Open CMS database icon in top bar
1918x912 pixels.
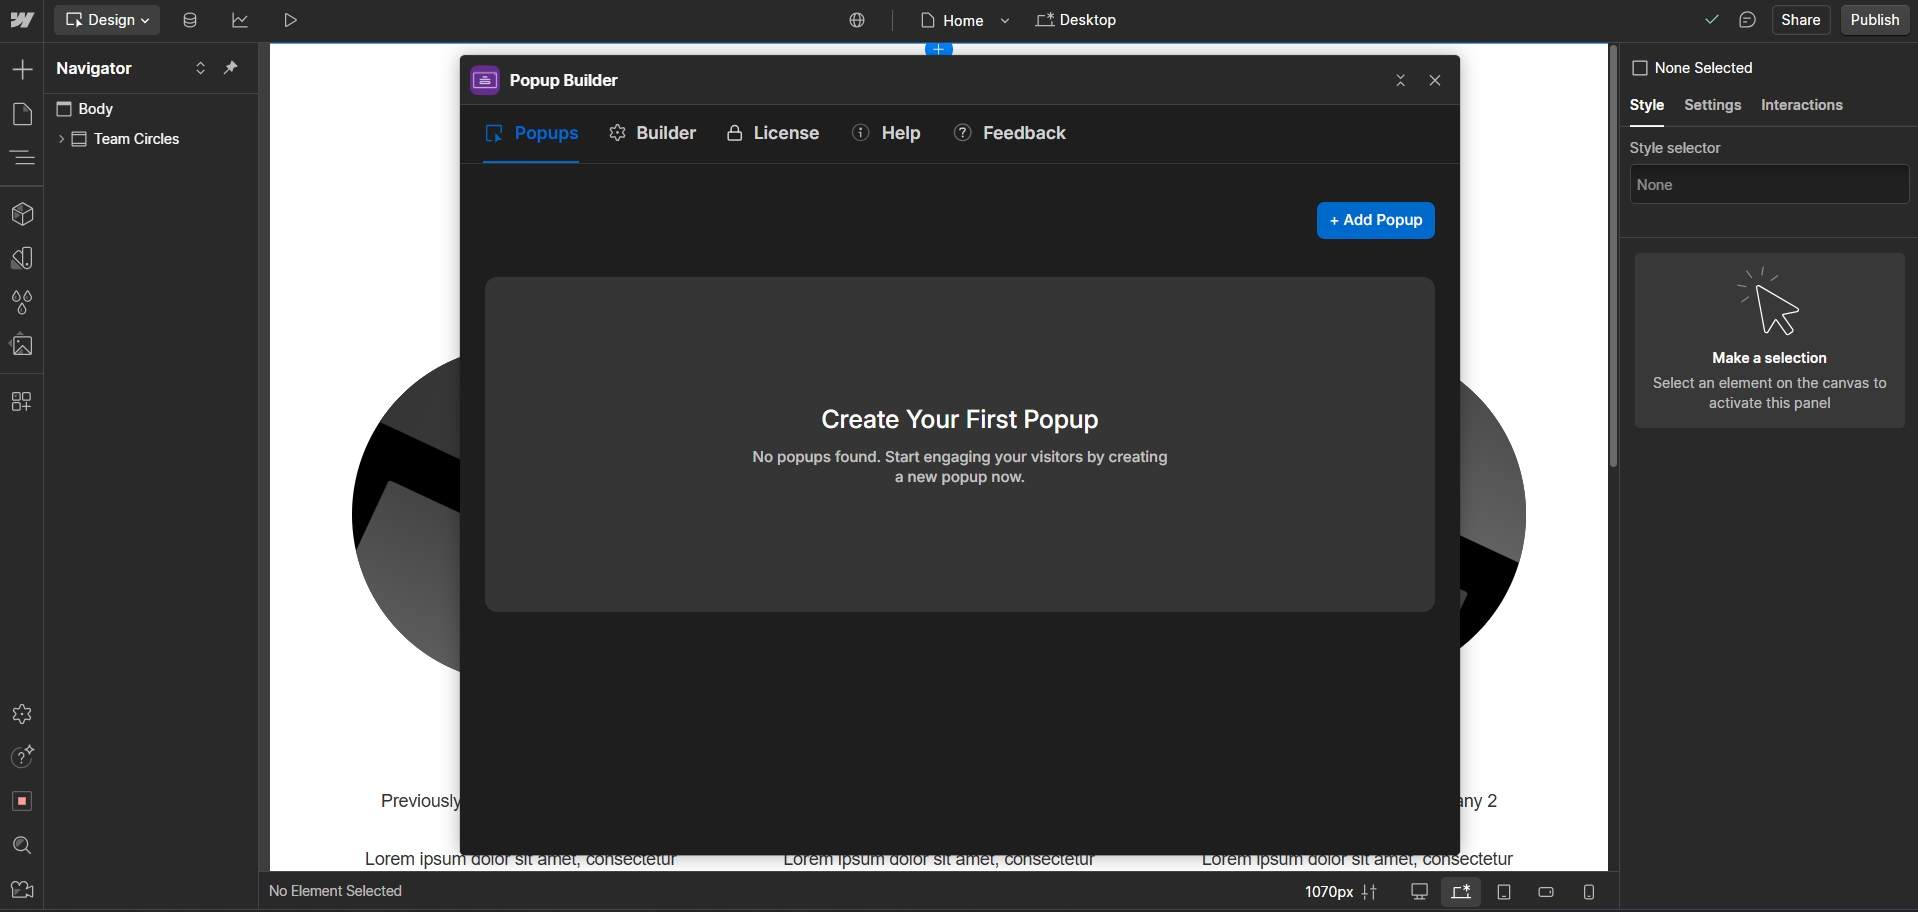(190, 20)
